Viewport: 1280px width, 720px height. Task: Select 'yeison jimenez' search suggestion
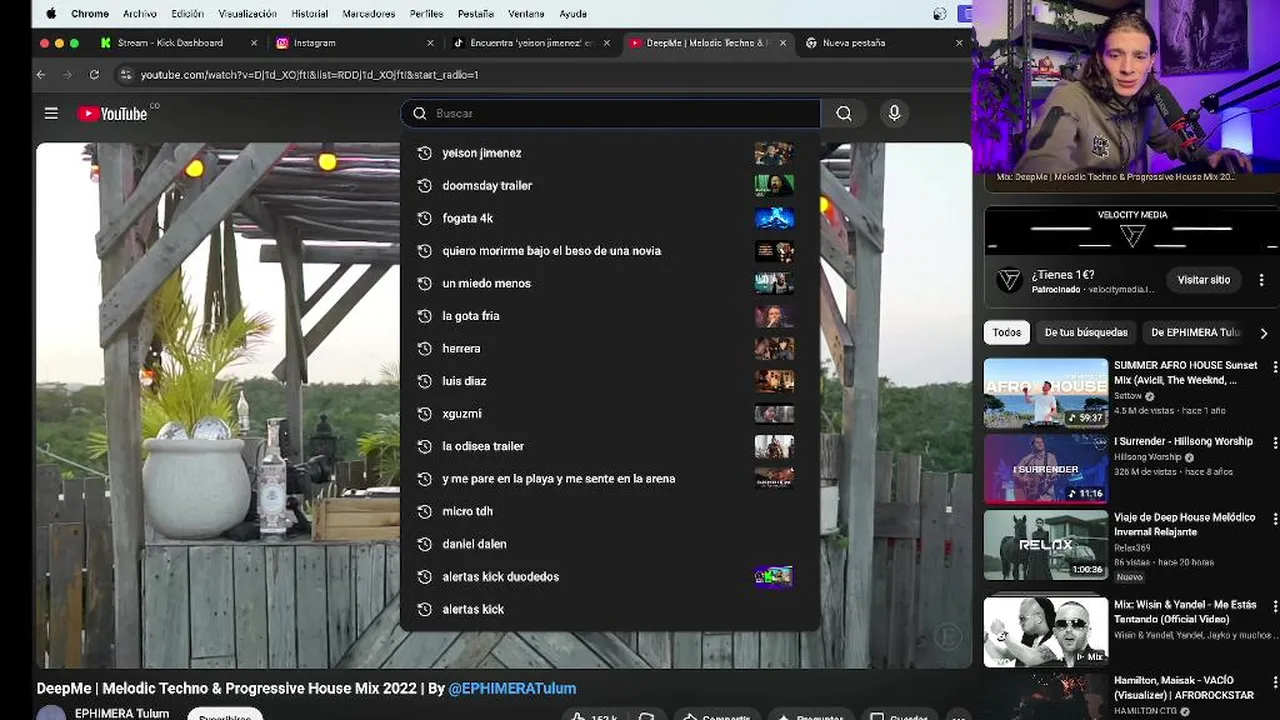pos(609,153)
